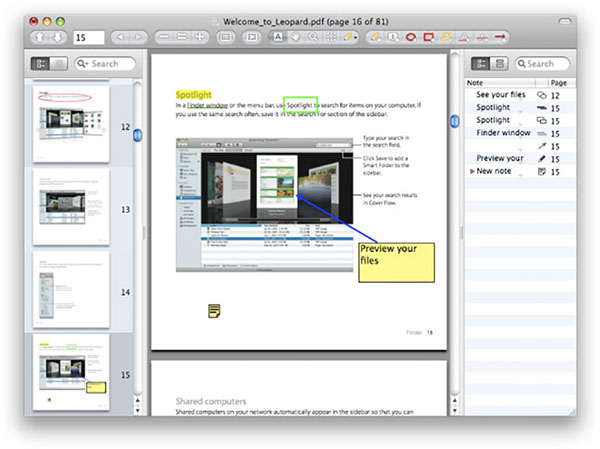Zoom out with the minus button
600x449 pixels.
[164, 37]
